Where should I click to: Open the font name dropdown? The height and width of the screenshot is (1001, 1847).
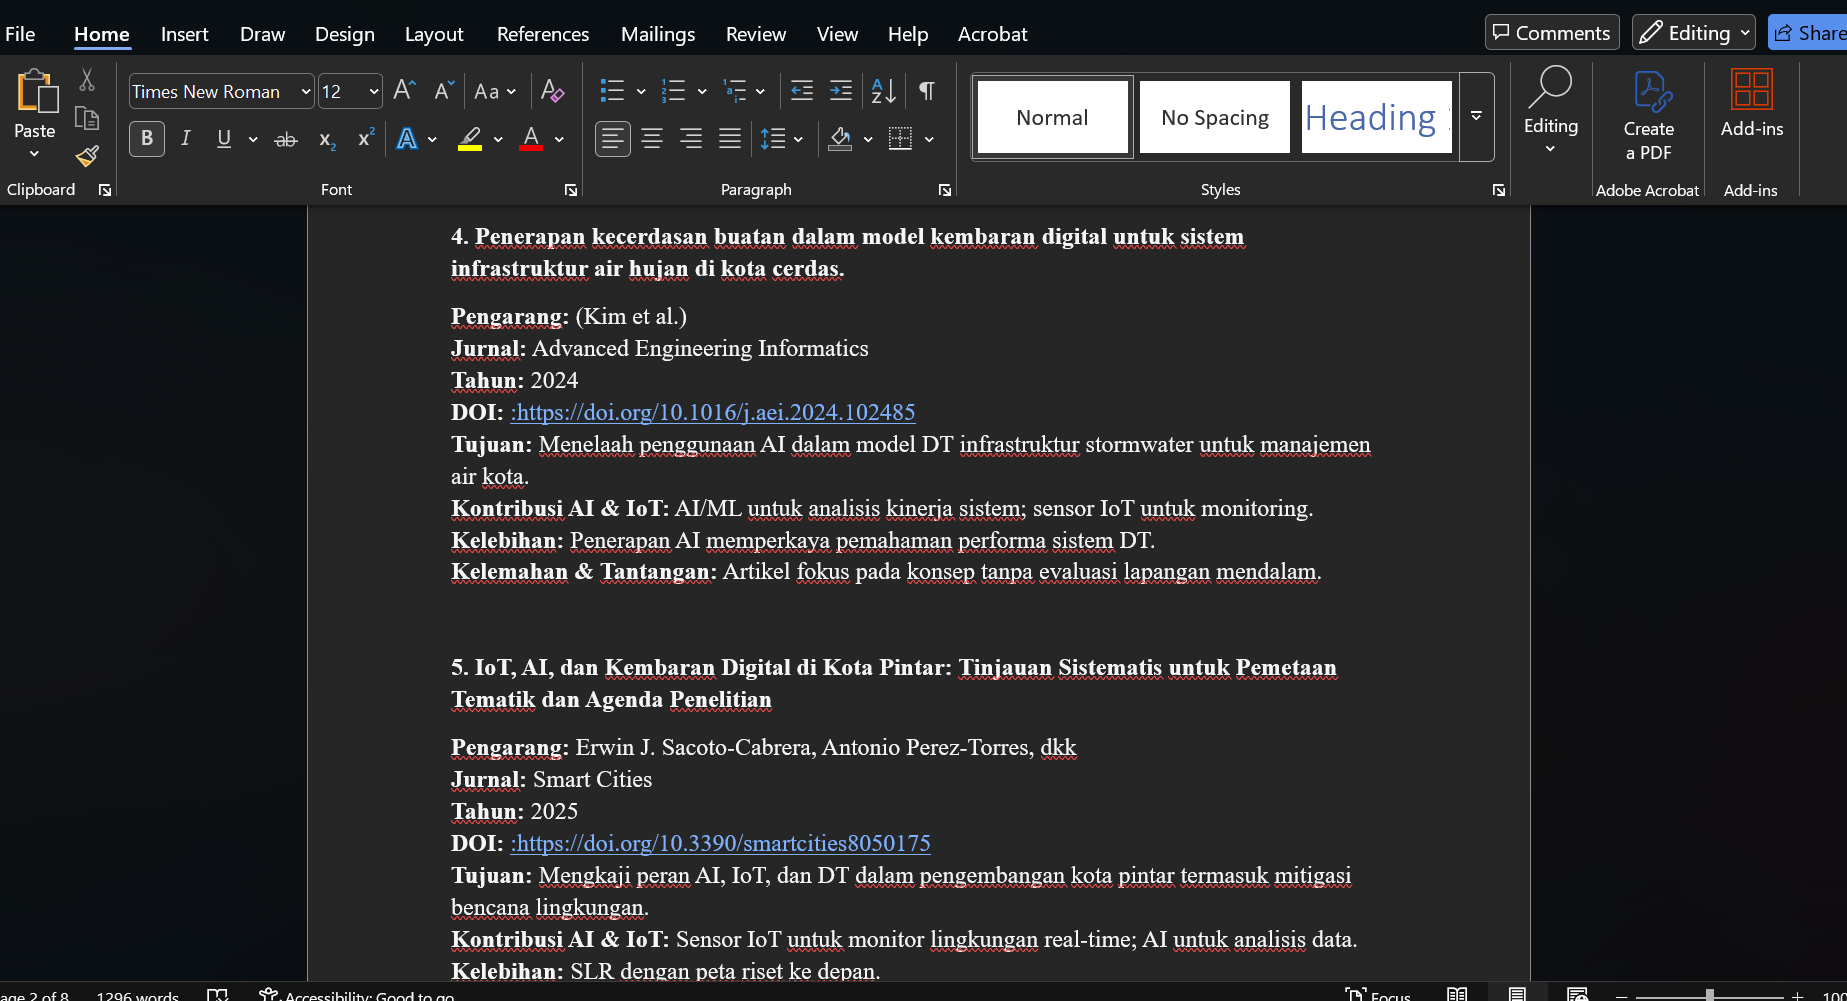[306, 92]
